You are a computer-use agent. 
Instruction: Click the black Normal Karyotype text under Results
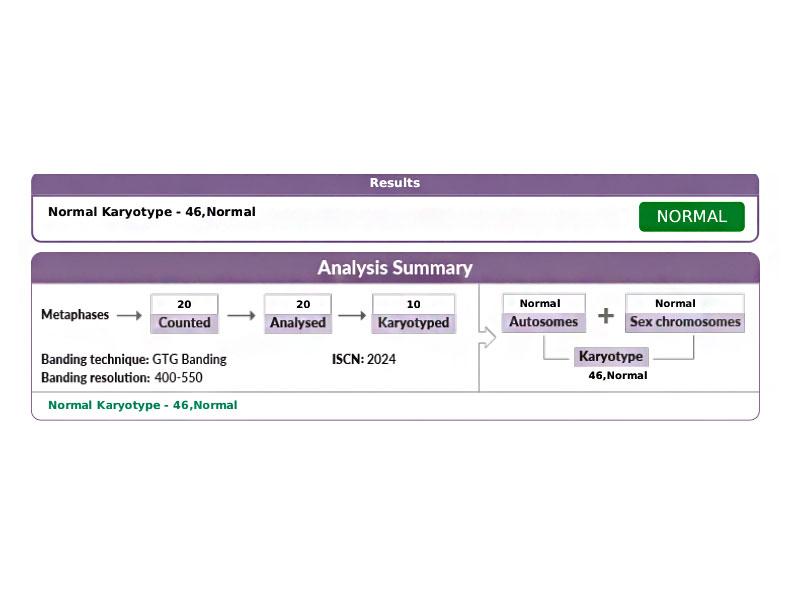[152, 211]
